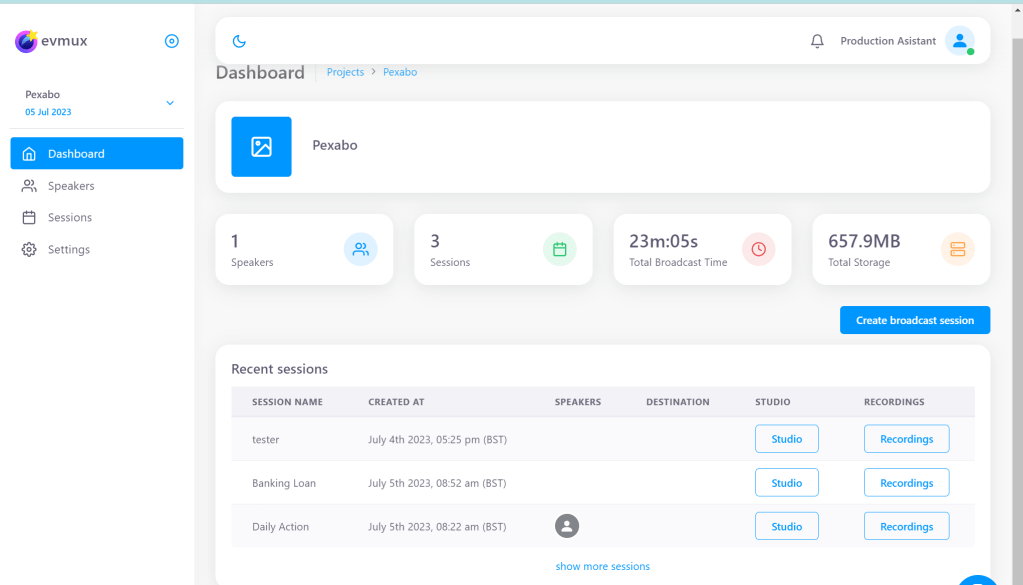Click show more sessions link

[602, 566]
